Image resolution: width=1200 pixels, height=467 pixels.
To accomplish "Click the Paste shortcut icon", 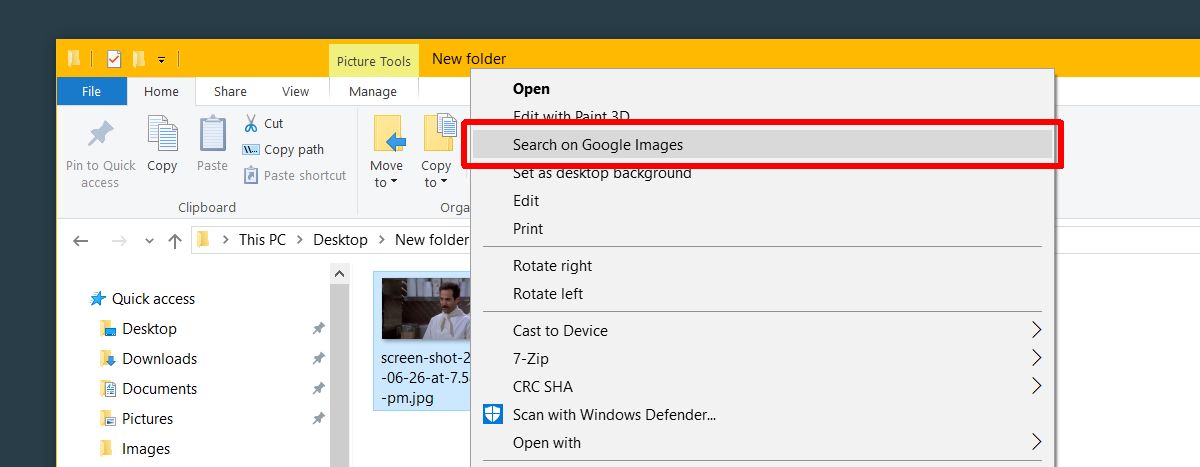I will tap(251, 175).
